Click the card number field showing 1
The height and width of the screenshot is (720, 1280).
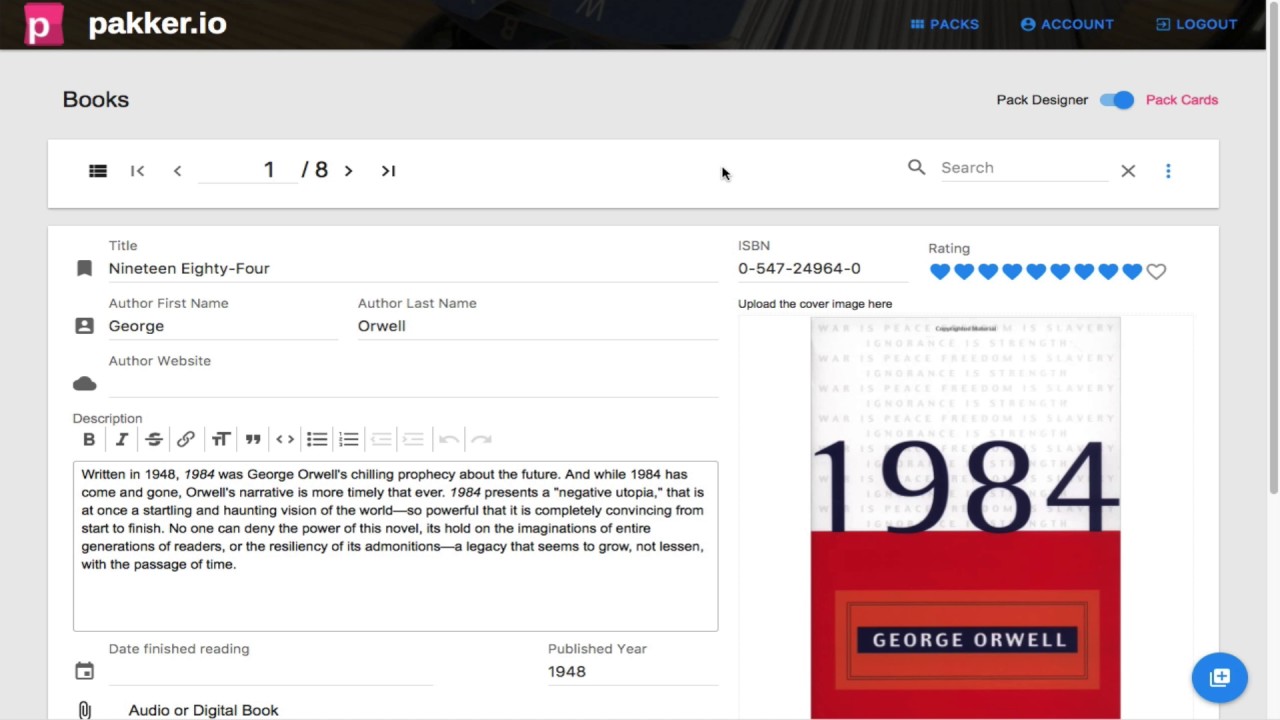click(x=247, y=170)
